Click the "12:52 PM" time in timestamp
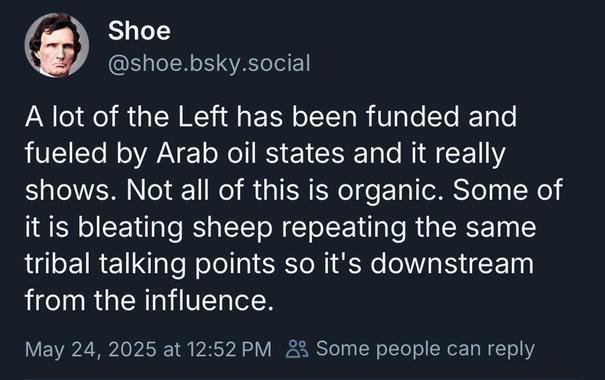Screen dimensions: 605x380 229,349
